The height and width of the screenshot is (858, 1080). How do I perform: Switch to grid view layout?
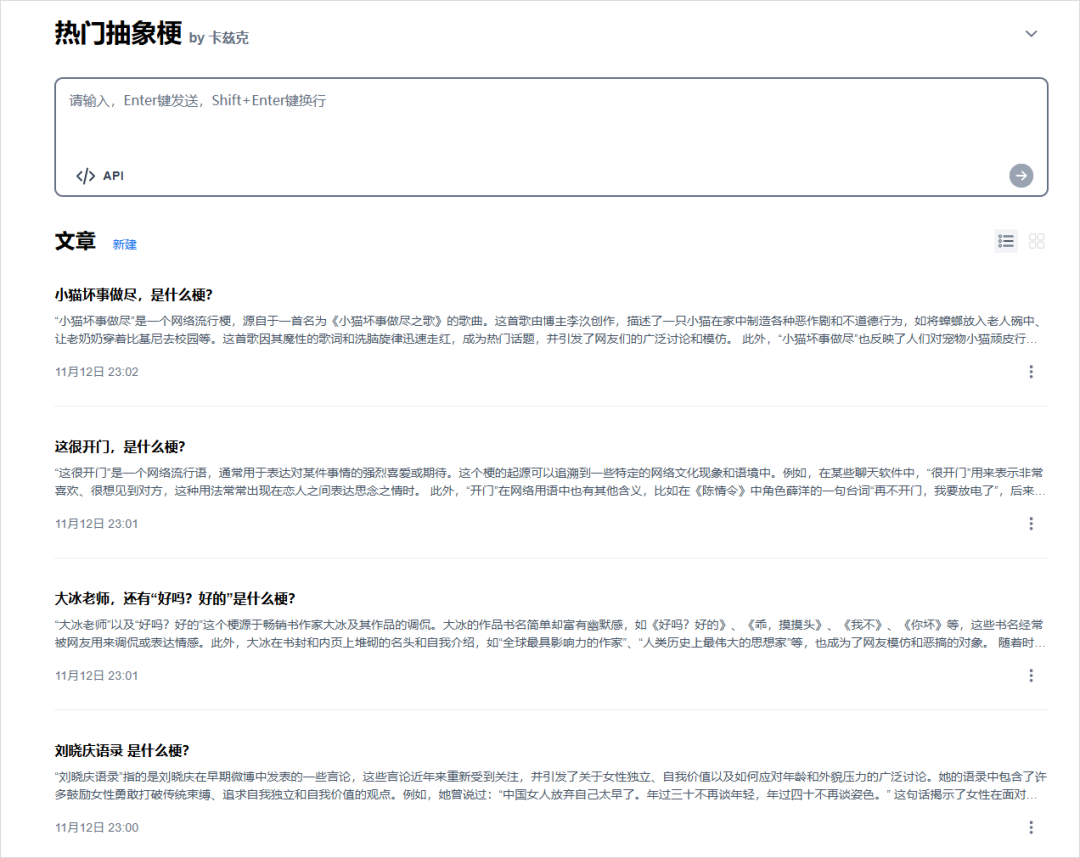[1037, 241]
